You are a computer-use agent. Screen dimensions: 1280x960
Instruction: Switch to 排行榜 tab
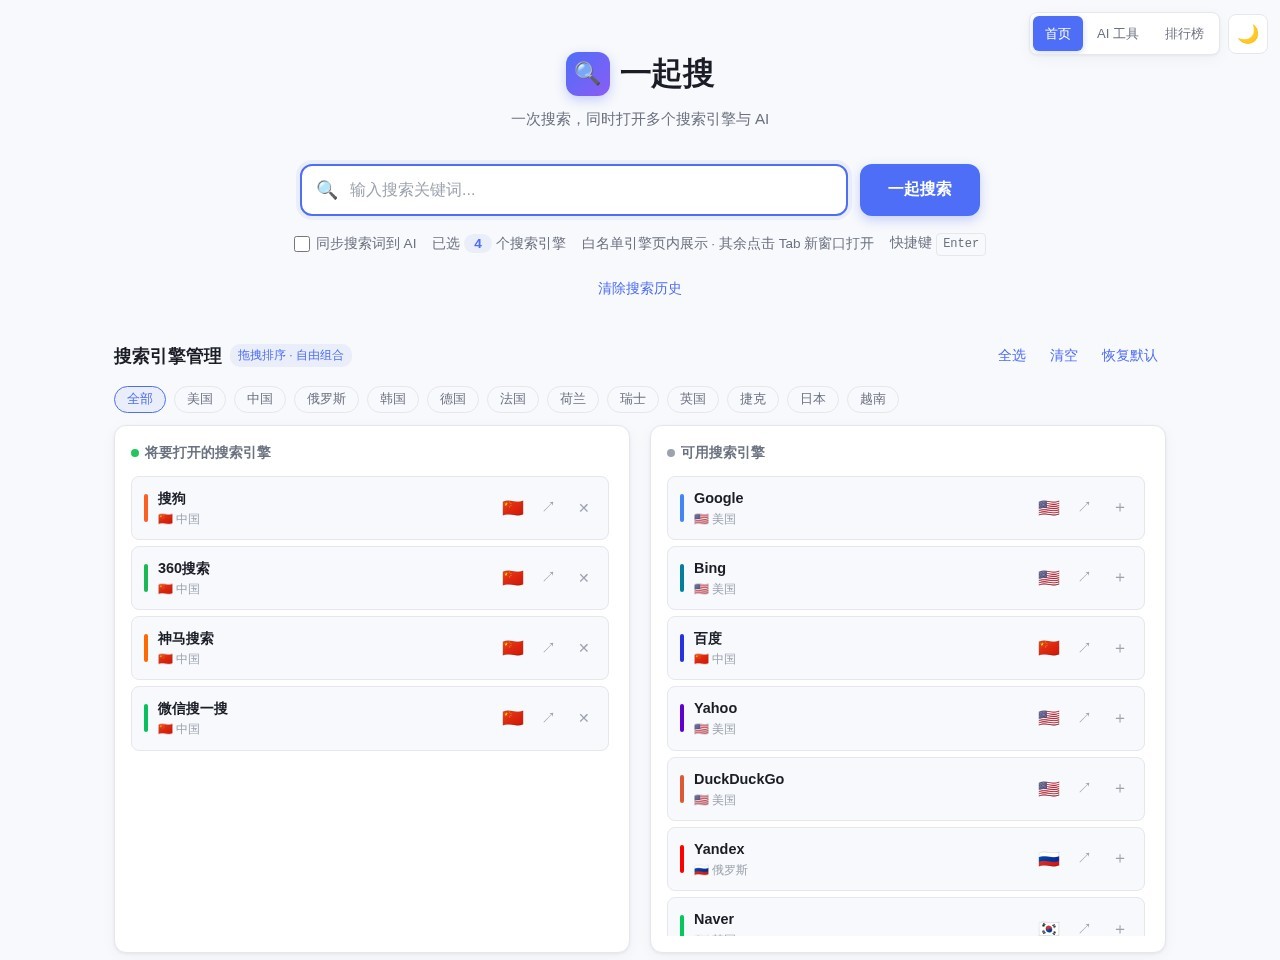pyautogui.click(x=1184, y=34)
